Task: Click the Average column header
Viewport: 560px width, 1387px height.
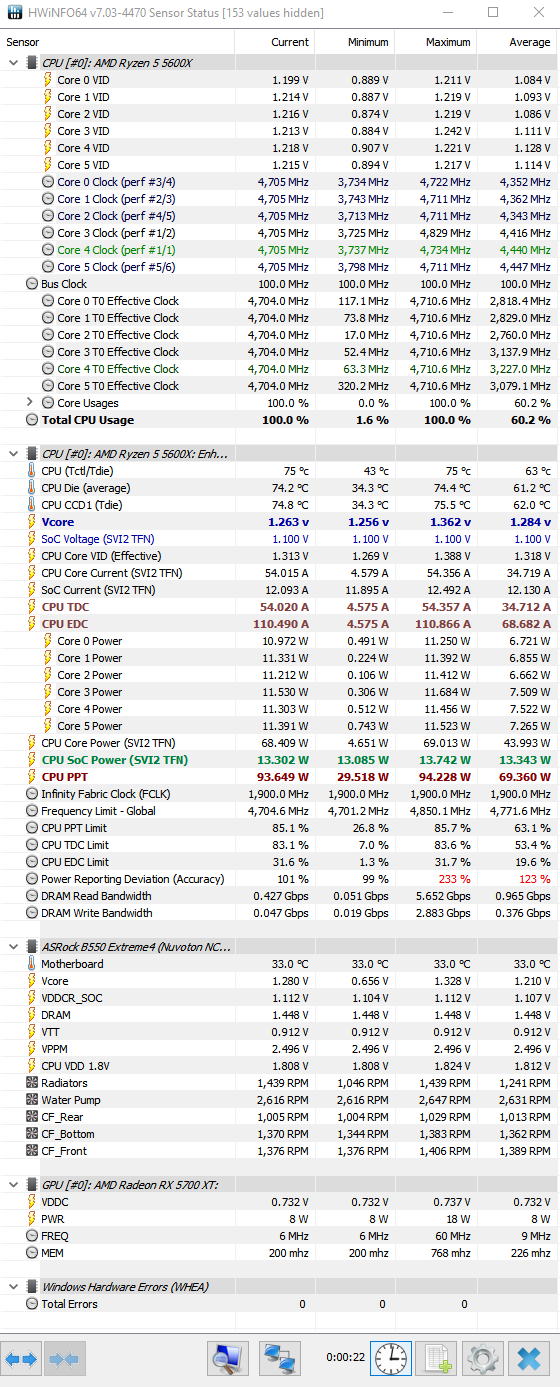Action: 516,42
